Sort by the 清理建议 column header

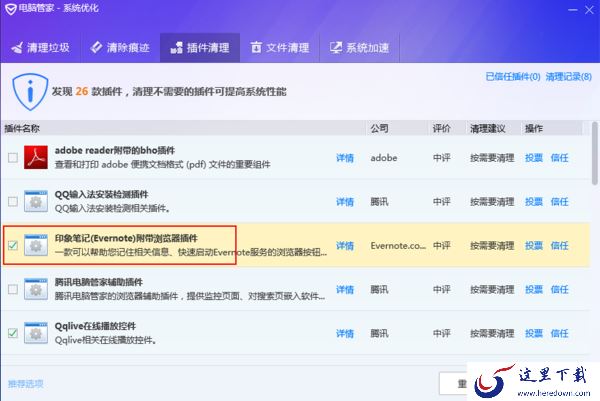(493, 128)
